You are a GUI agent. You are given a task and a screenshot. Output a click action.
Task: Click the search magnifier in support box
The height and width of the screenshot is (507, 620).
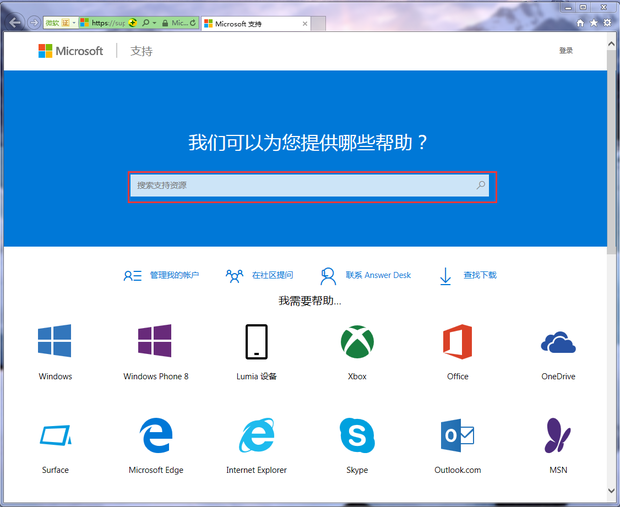tap(481, 185)
